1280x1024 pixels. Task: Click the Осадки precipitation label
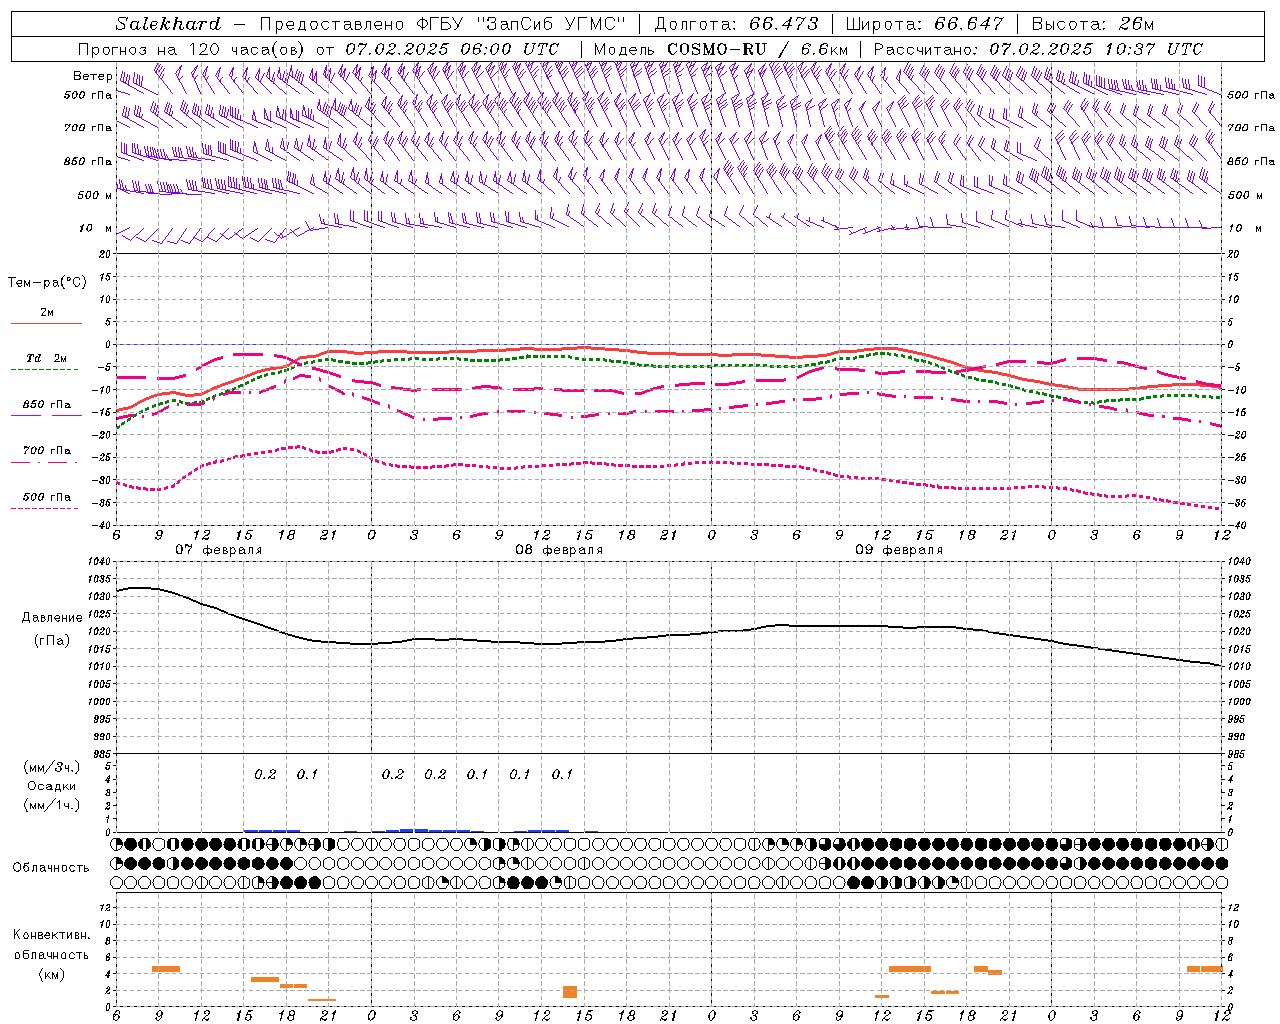coord(52,786)
